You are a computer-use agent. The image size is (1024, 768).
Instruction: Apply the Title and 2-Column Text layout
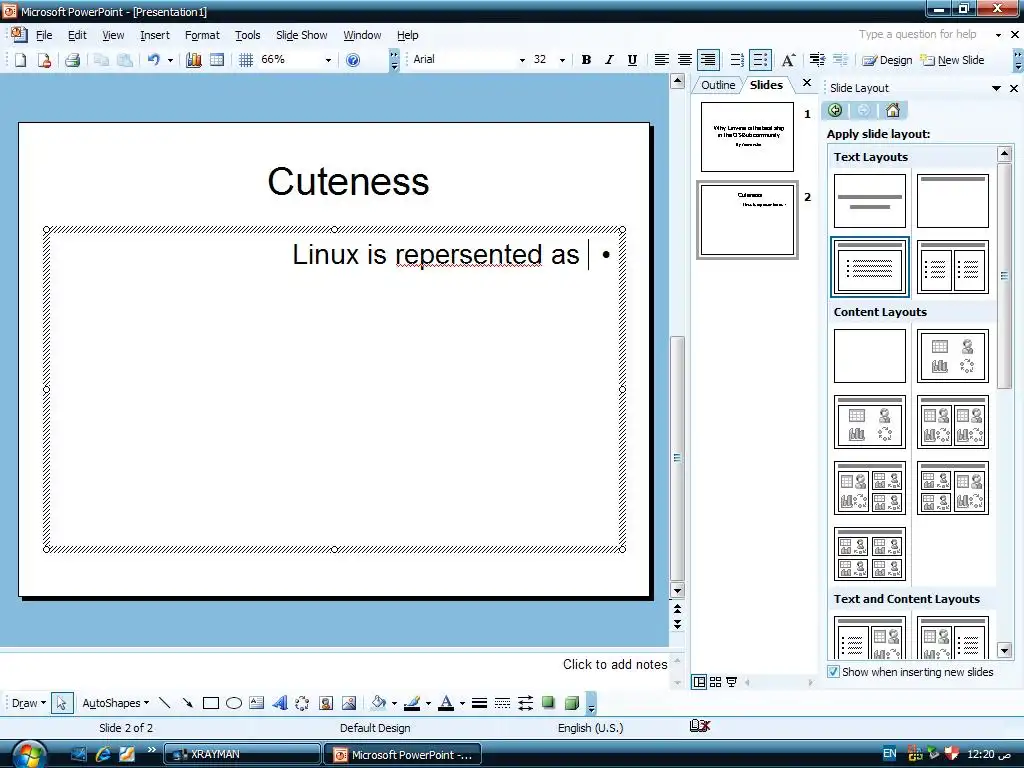point(953,266)
